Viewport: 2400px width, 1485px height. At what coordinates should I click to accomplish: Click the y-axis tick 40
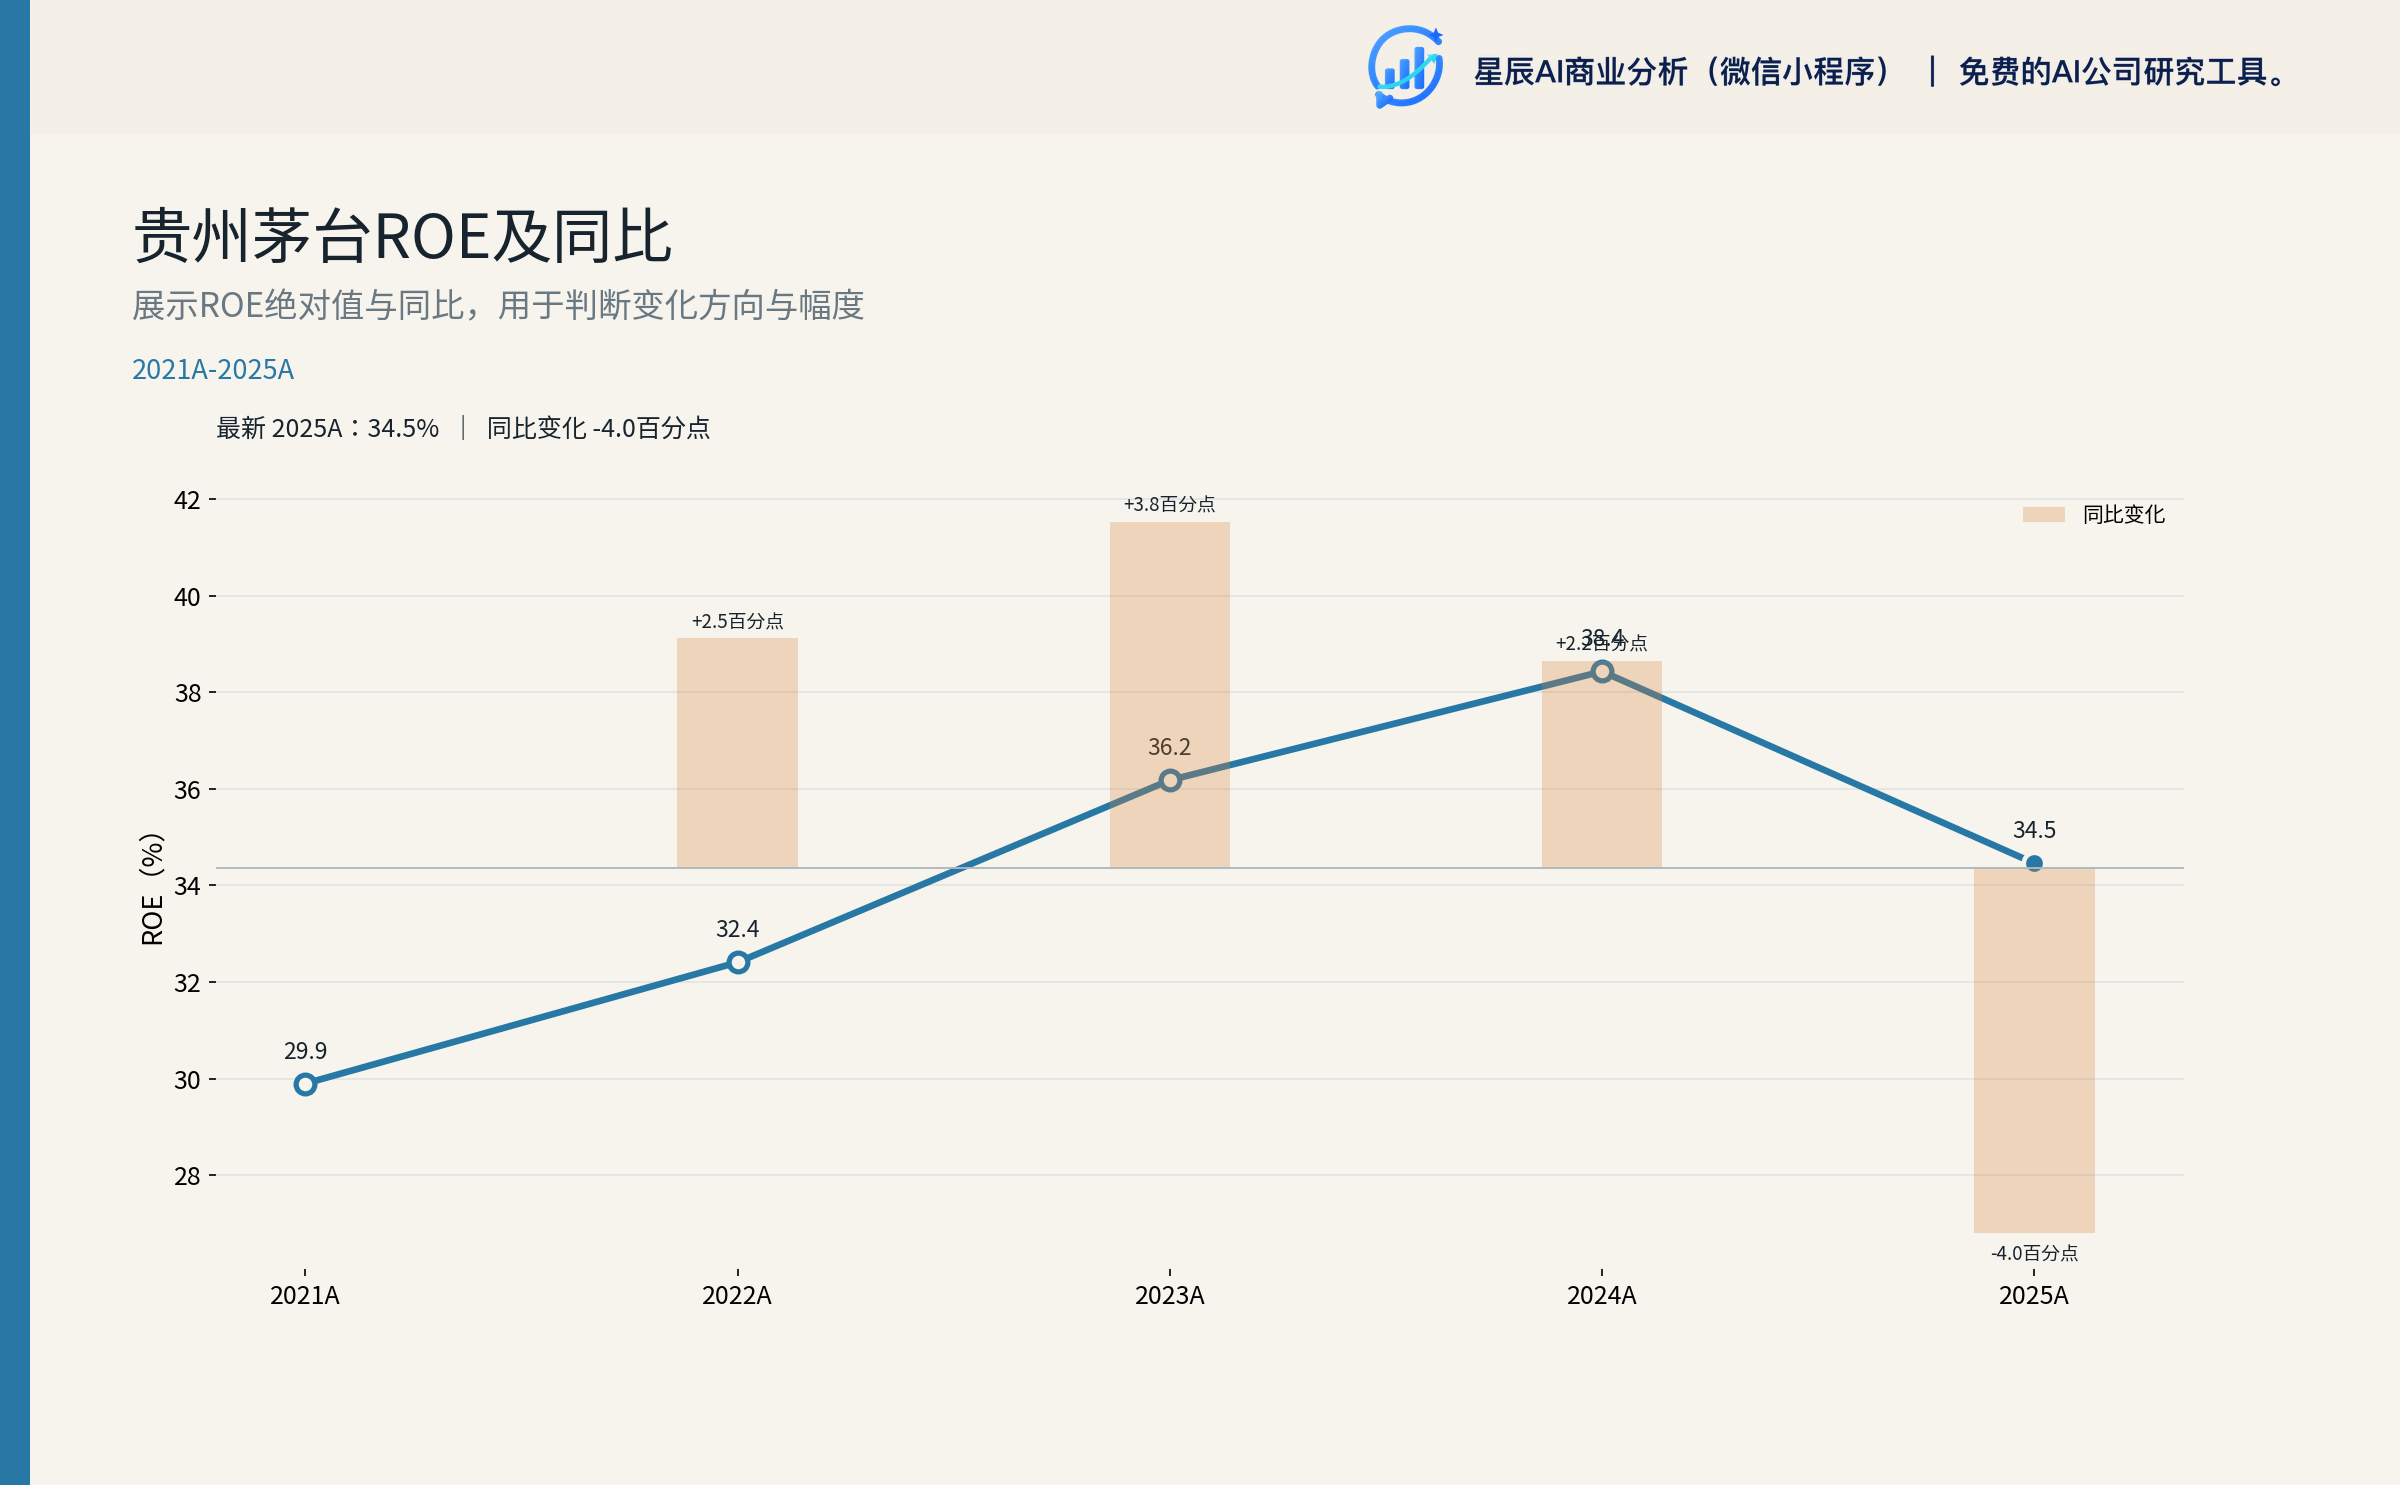pyautogui.click(x=187, y=597)
